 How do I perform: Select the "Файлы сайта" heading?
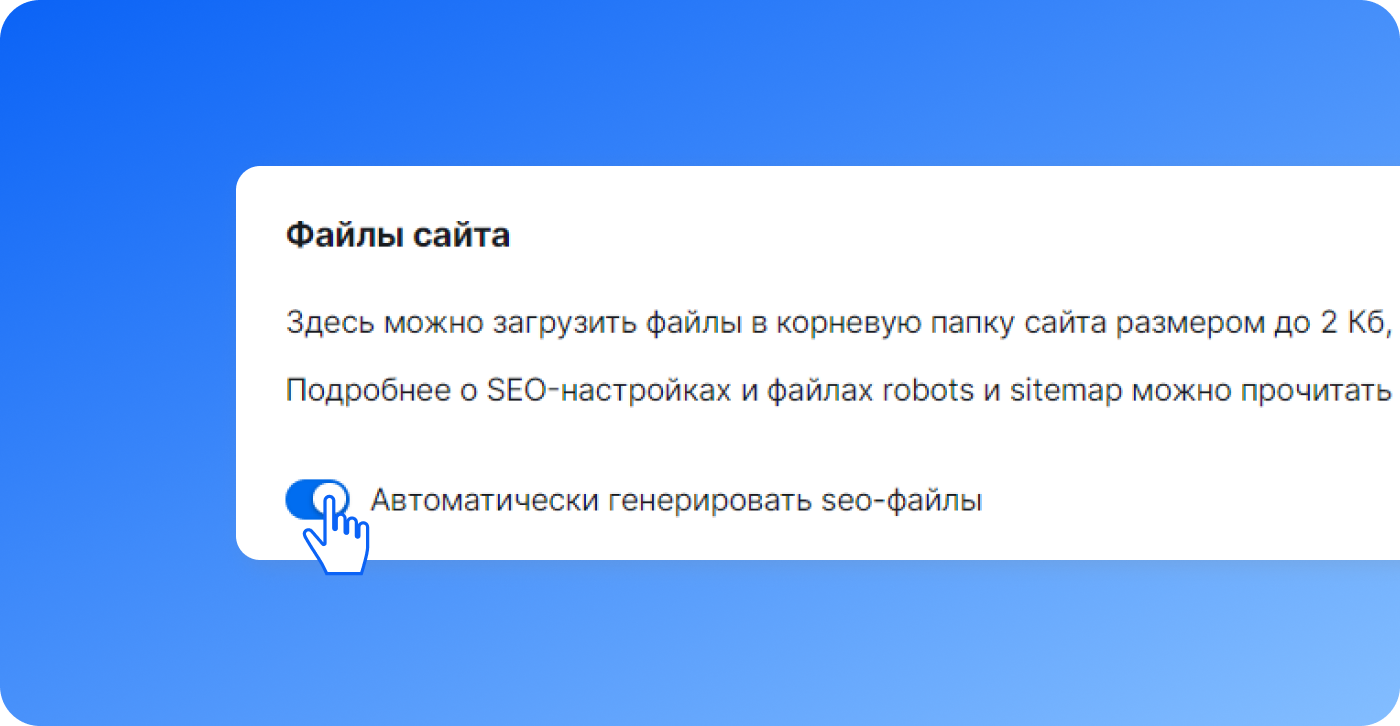pos(398,236)
